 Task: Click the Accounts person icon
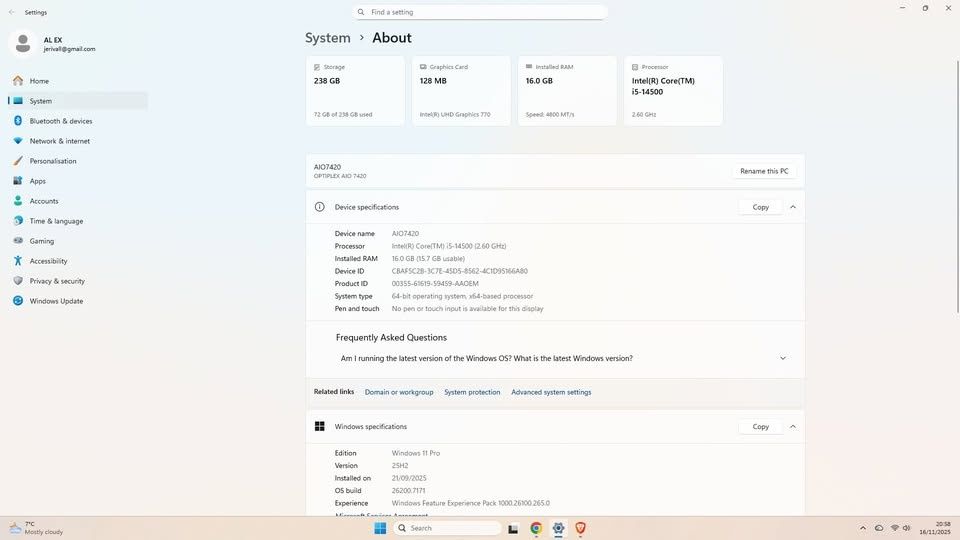18,201
